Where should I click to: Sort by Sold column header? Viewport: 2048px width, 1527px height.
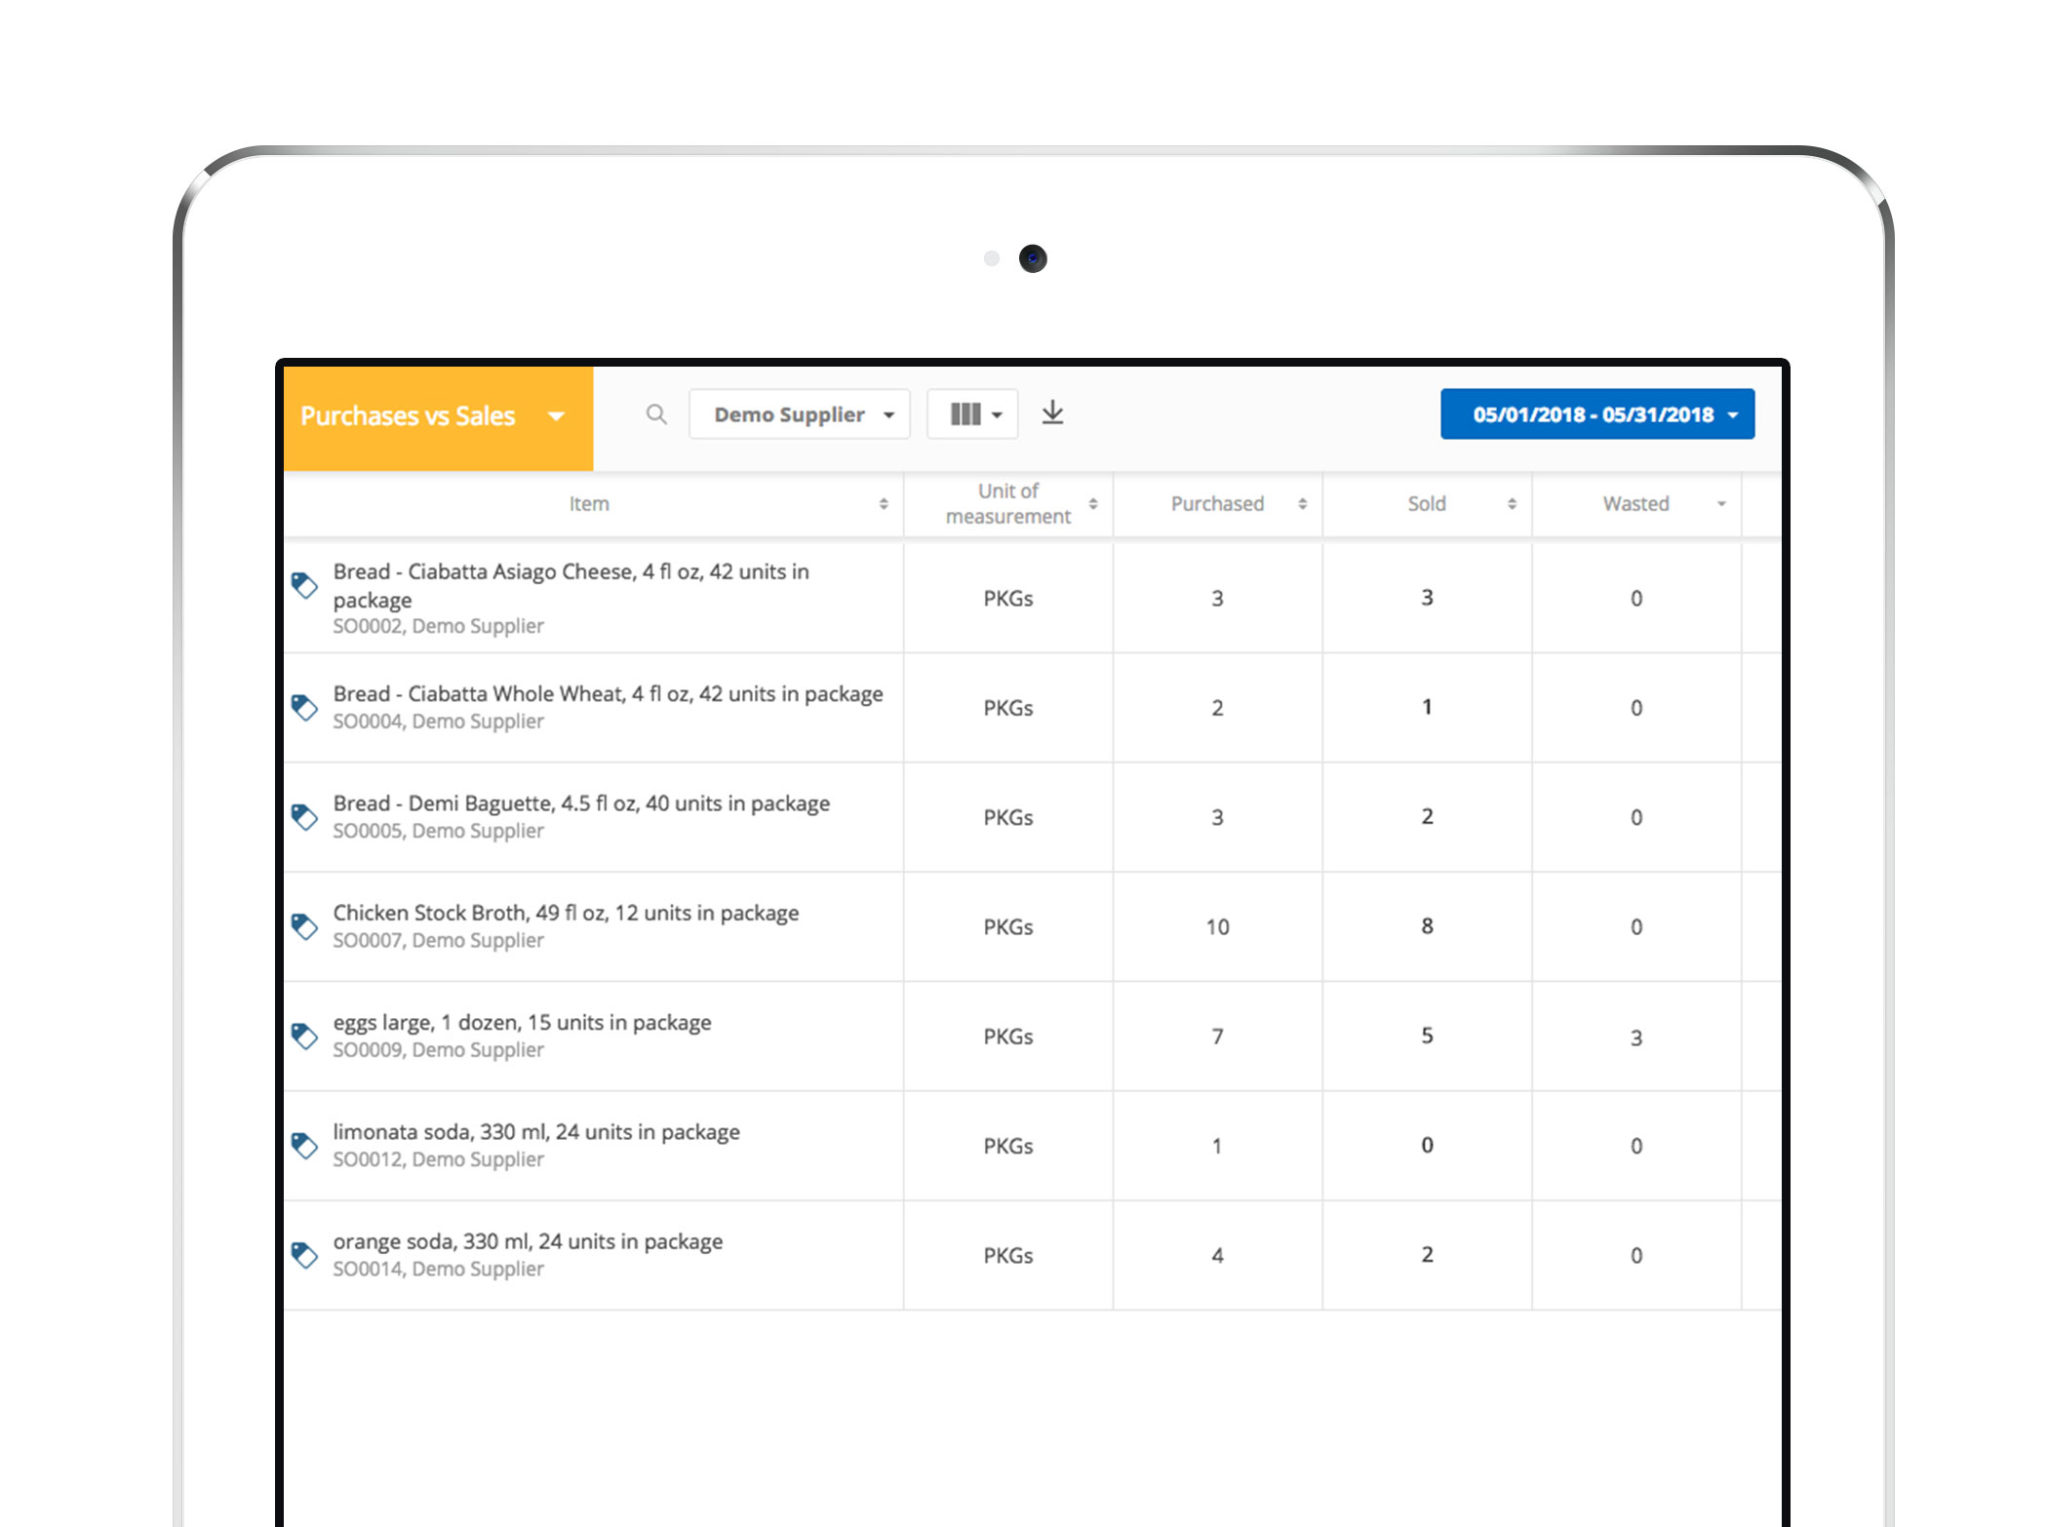pos(1427,504)
